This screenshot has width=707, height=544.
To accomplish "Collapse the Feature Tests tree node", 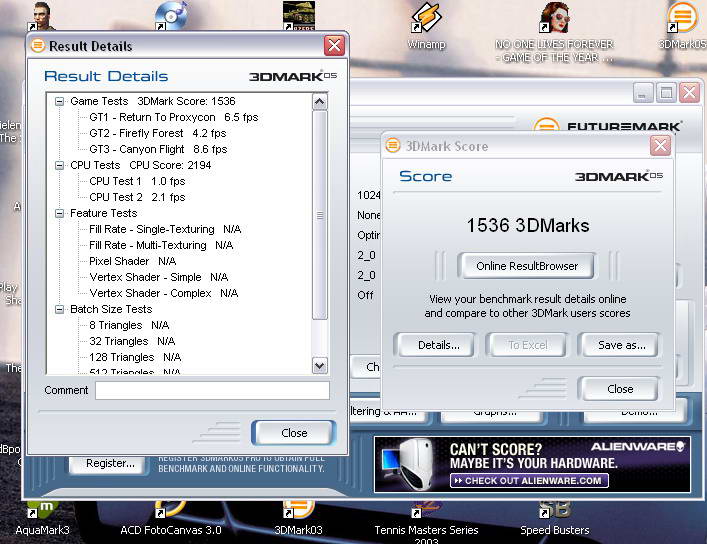I will (60, 213).
